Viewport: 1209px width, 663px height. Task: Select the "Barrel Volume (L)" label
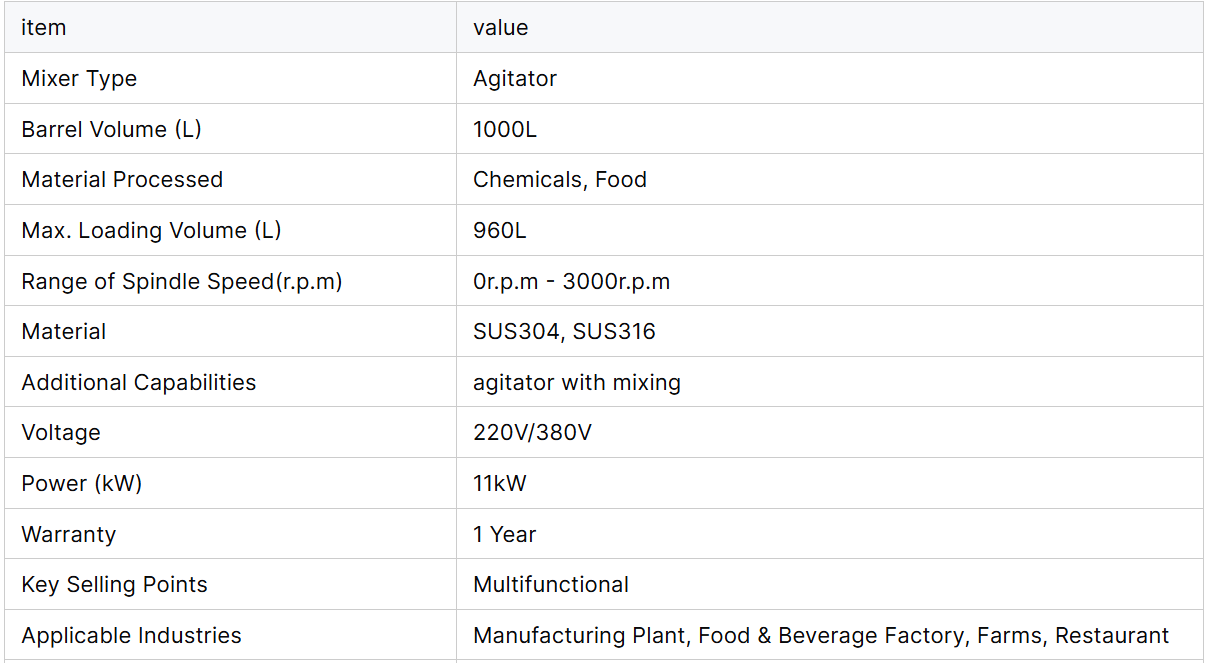point(111,129)
